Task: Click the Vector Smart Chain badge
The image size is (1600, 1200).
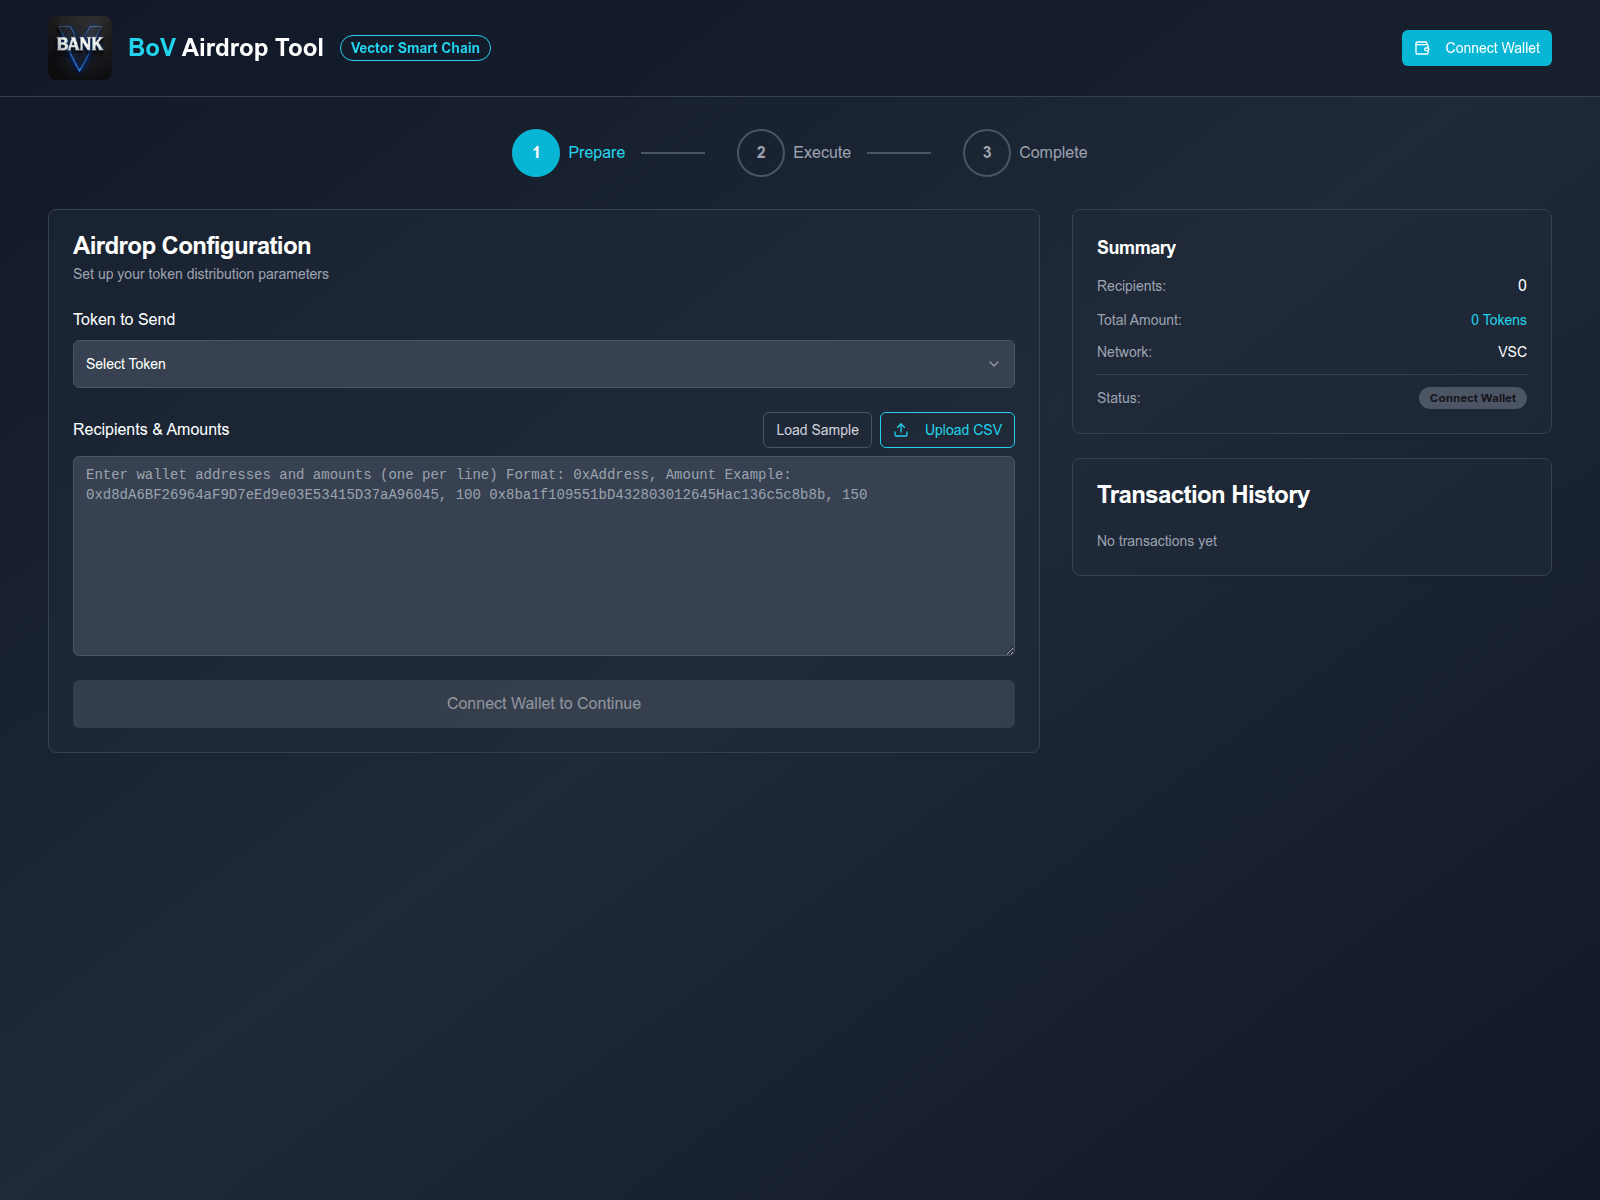Action: click(x=415, y=47)
